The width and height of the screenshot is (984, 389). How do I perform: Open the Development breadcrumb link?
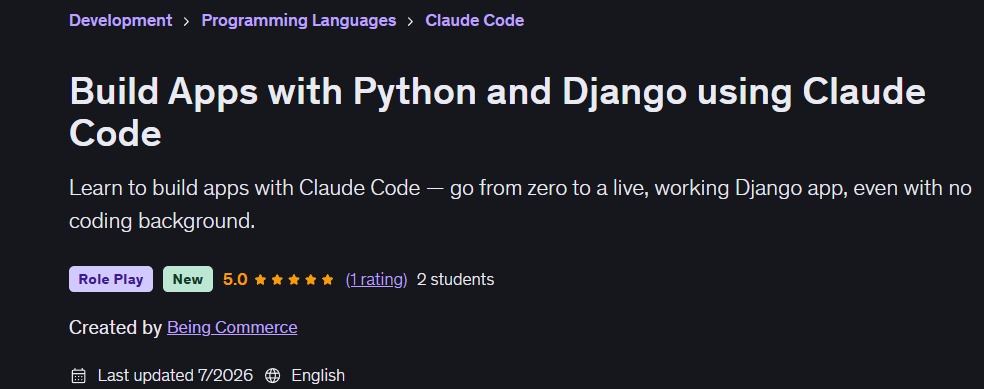(x=120, y=20)
